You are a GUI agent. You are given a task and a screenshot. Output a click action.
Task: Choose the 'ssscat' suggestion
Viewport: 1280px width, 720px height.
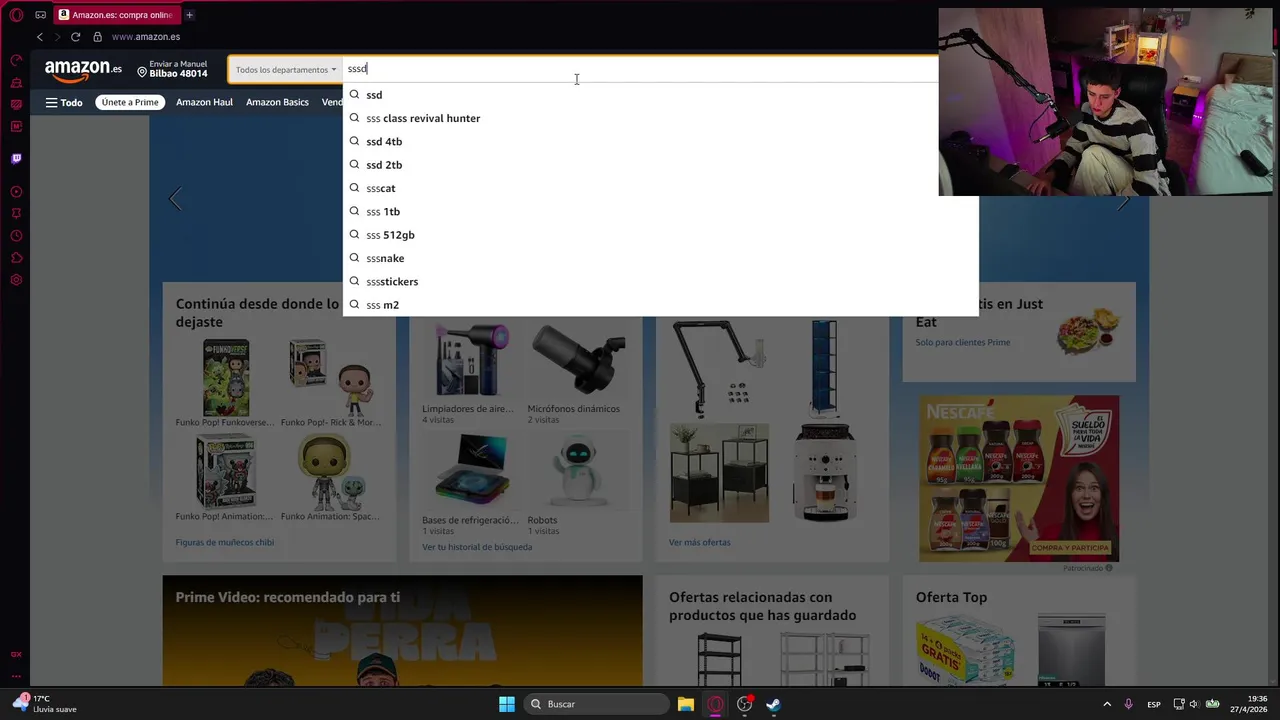pos(660,188)
